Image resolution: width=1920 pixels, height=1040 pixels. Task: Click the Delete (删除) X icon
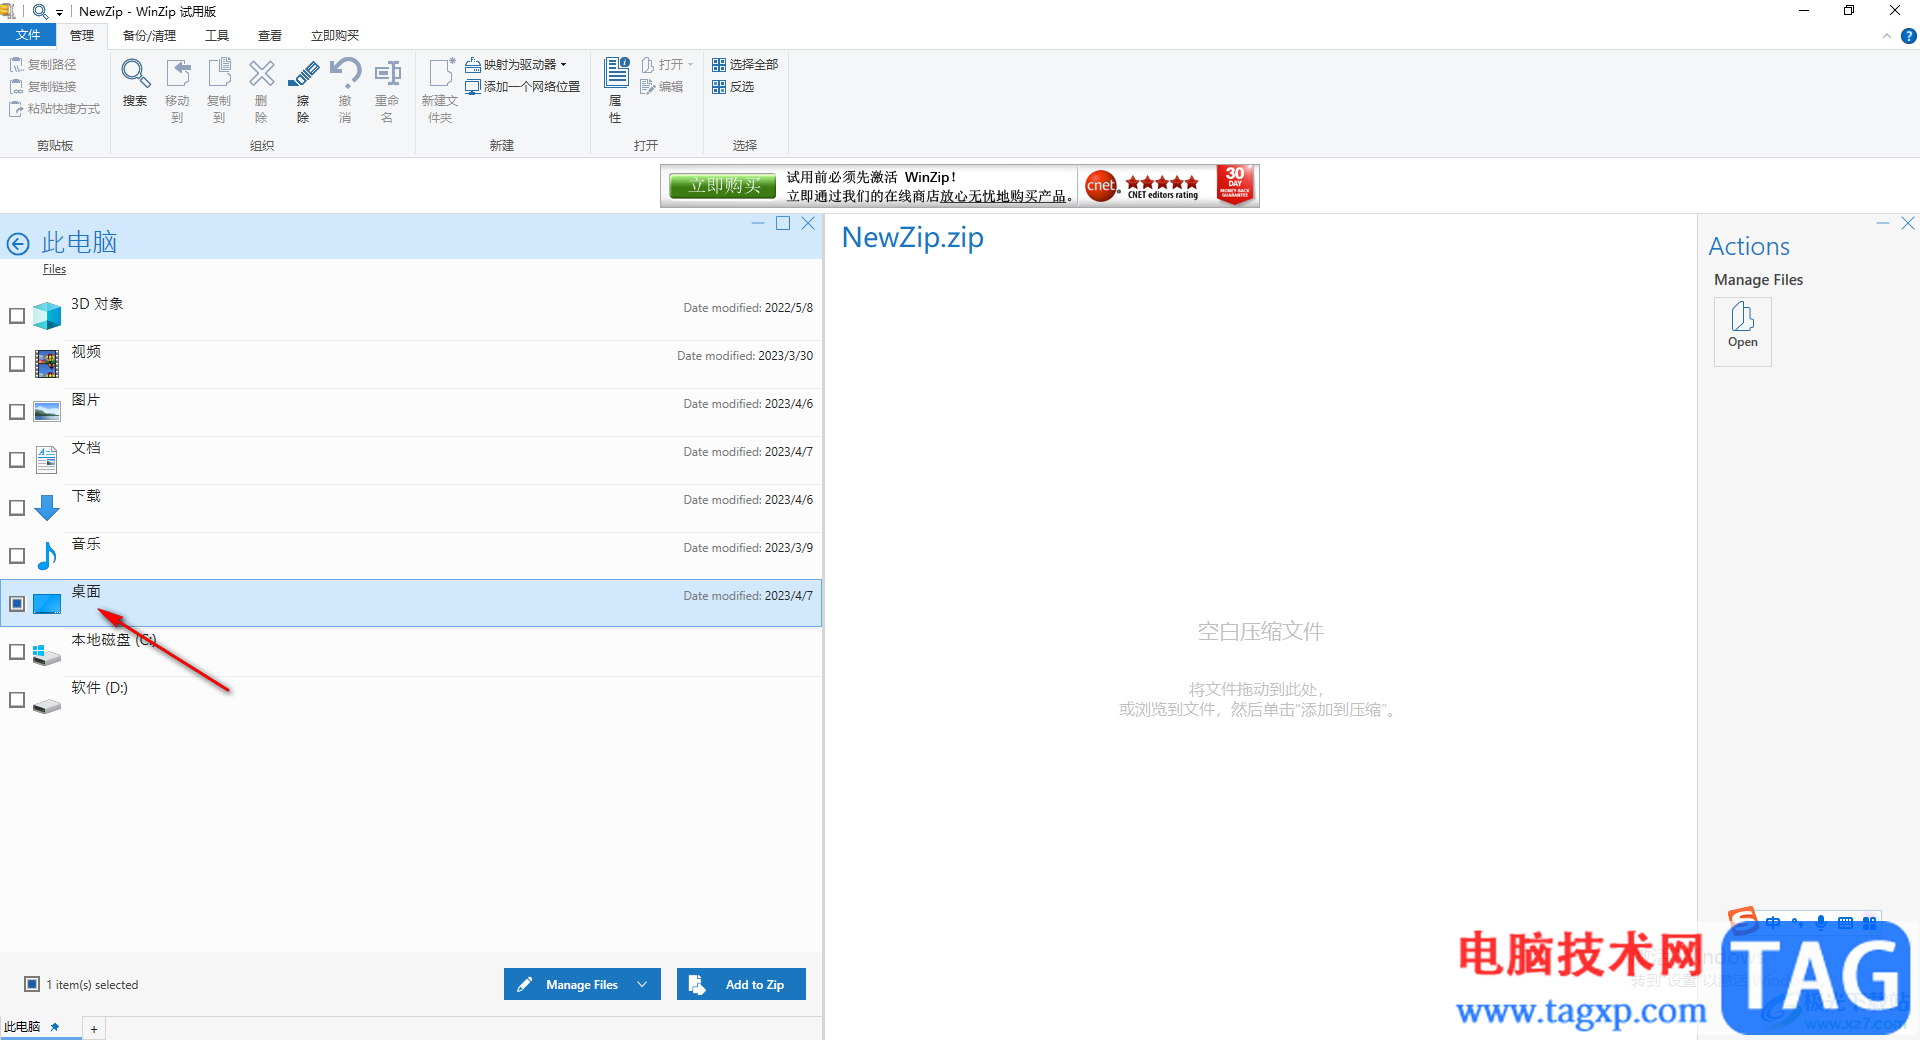(262, 73)
